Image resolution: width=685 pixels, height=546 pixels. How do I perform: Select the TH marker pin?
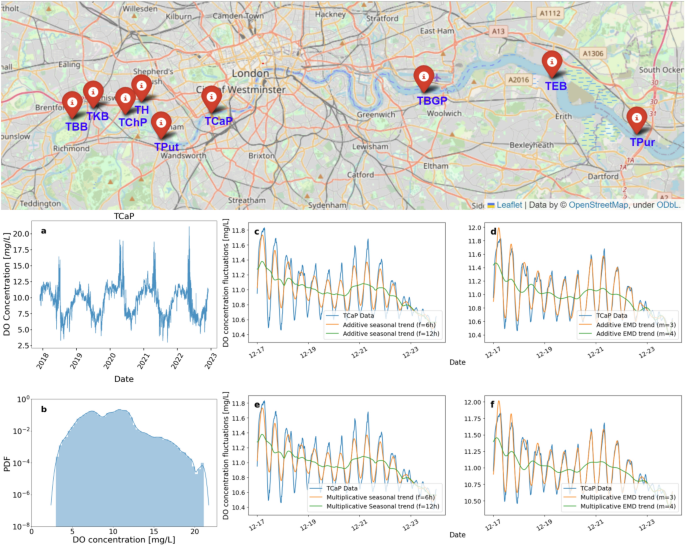coord(141,90)
